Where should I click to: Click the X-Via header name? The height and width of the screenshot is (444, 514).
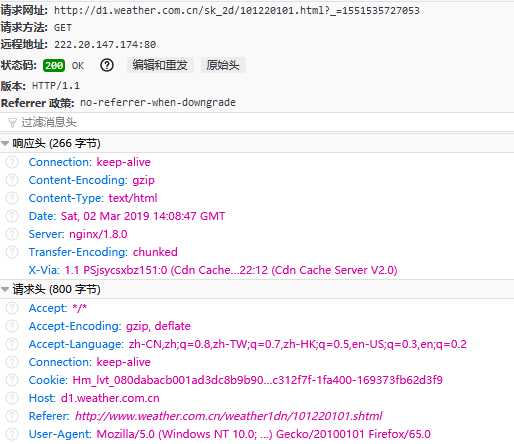(44, 270)
